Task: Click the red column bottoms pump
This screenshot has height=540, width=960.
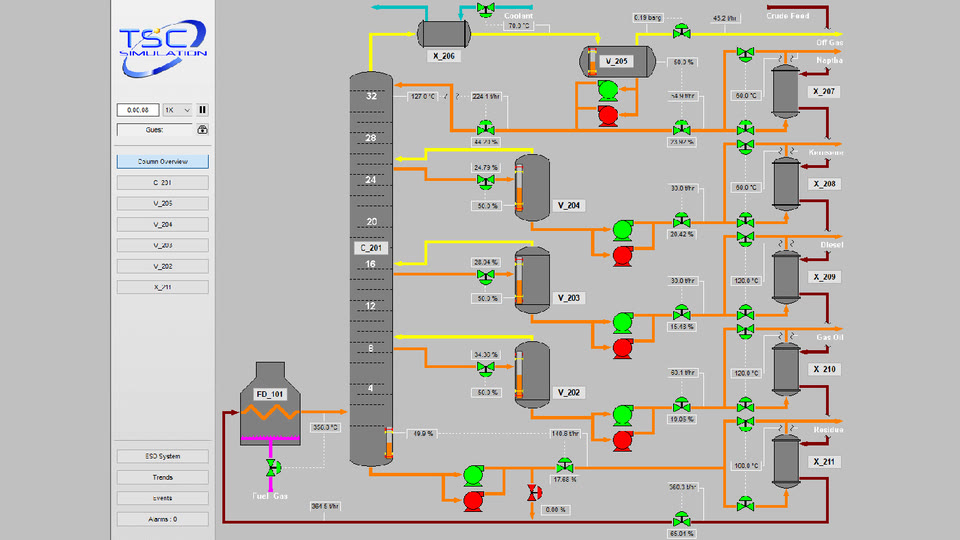Action: pos(473,501)
